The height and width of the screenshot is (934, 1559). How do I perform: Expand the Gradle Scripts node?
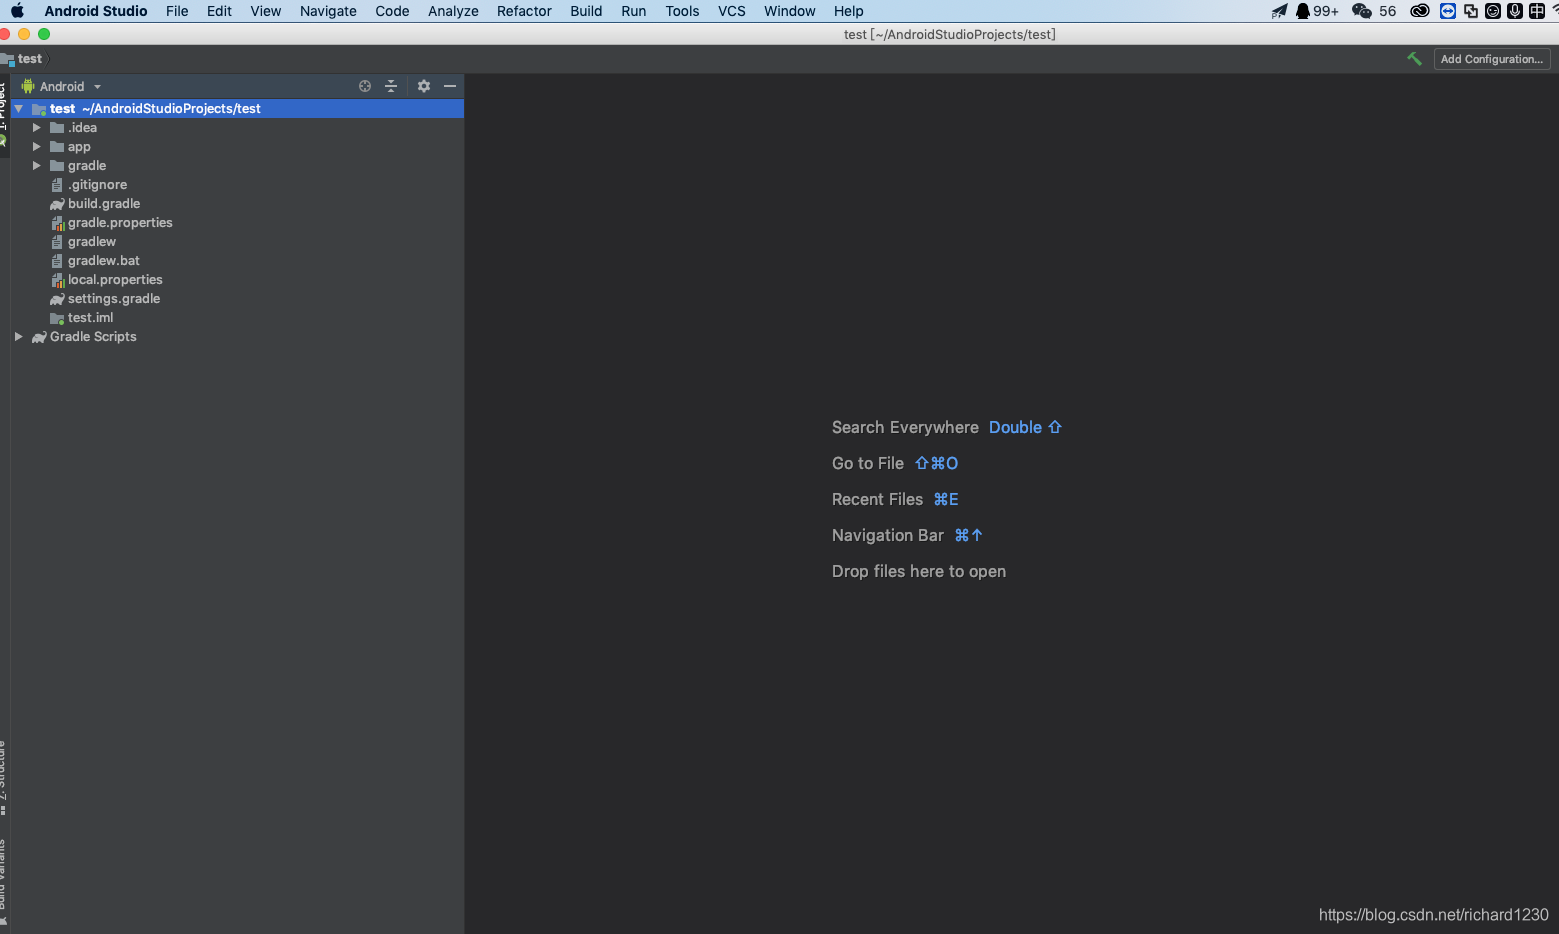[x=19, y=337]
